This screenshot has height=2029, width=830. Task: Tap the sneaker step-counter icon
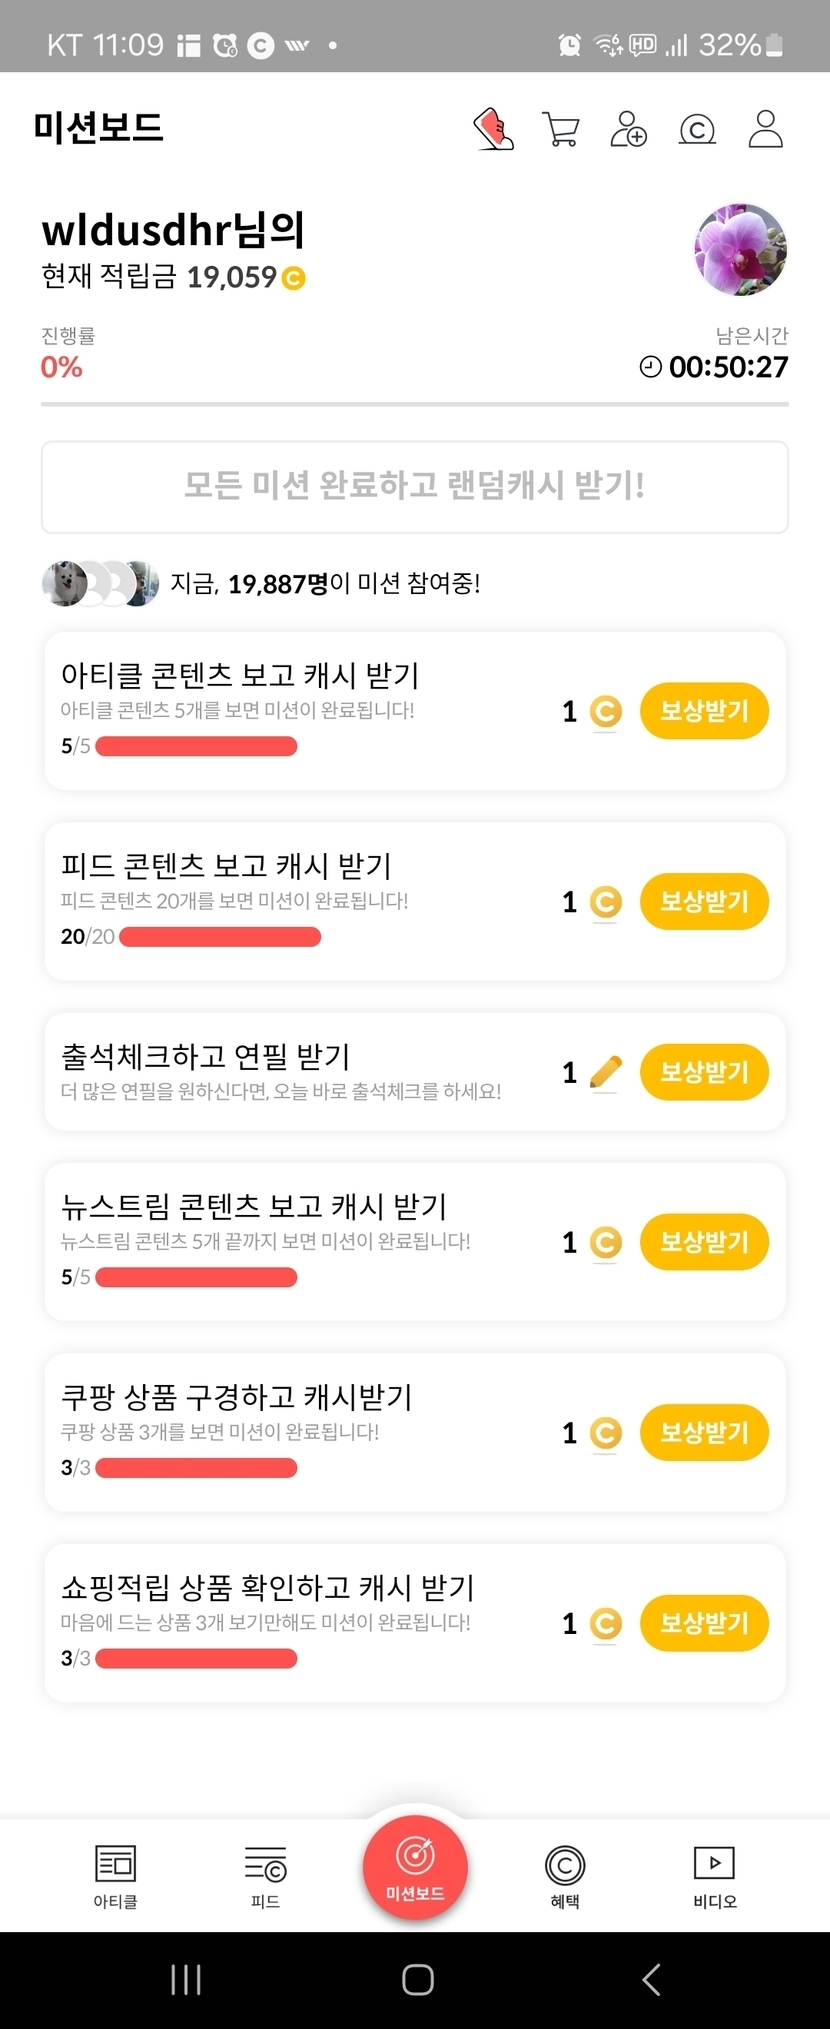493,129
